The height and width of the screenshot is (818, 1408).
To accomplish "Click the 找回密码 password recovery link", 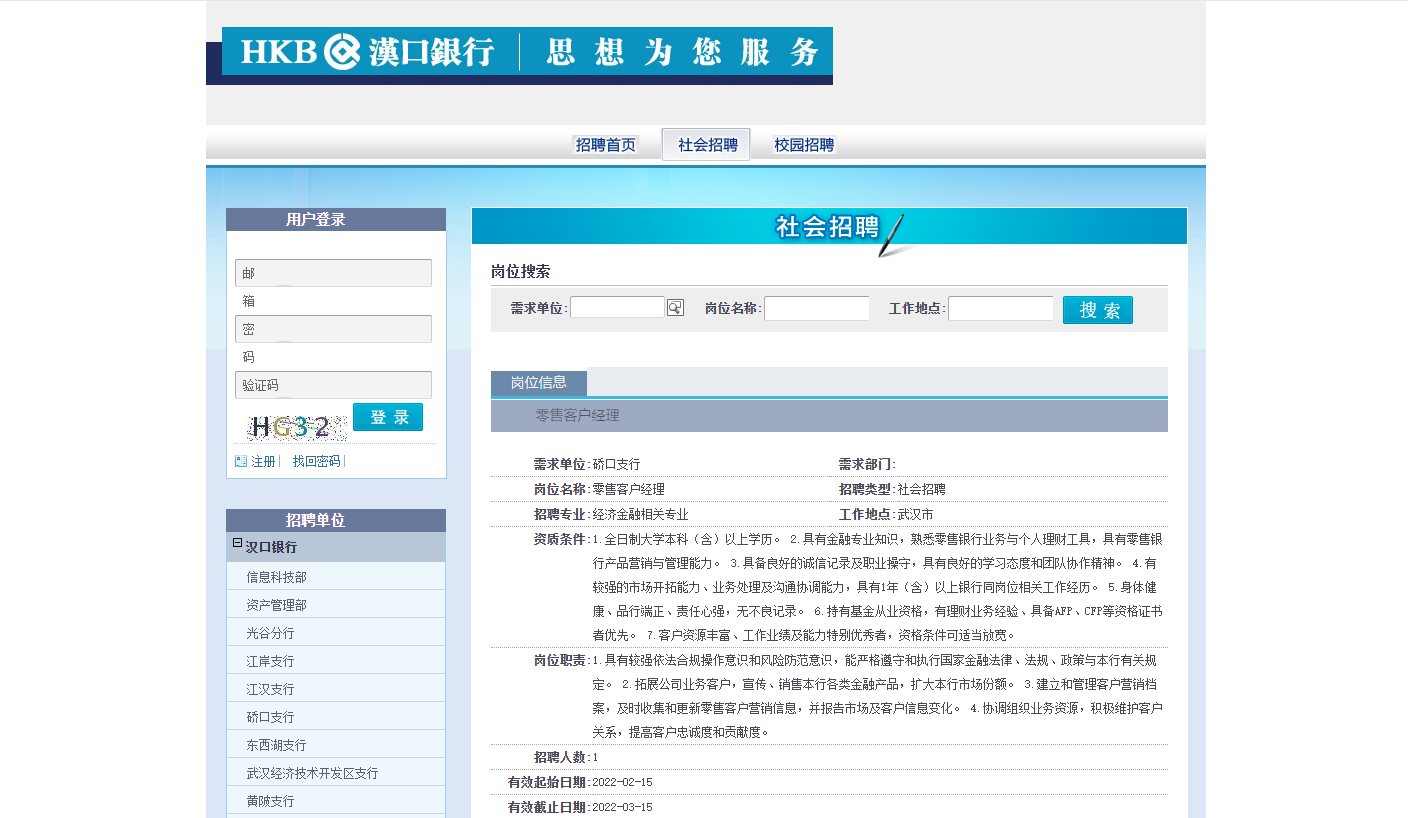I will 316,461.
